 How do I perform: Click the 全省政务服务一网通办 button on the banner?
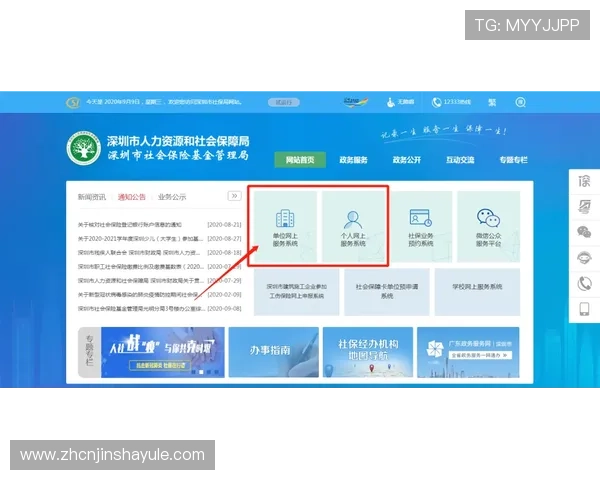click(480, 355)
